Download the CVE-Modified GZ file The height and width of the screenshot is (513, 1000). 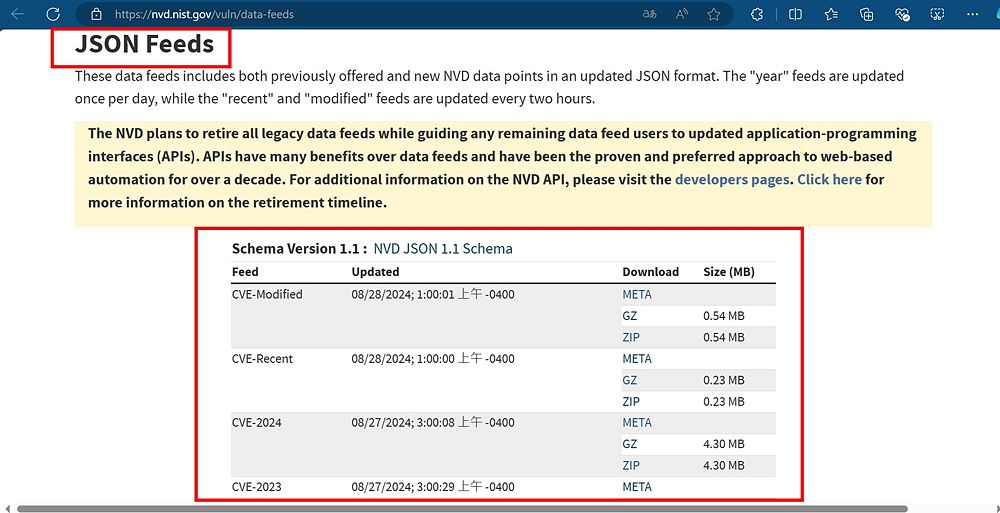(x=629, y=316)
